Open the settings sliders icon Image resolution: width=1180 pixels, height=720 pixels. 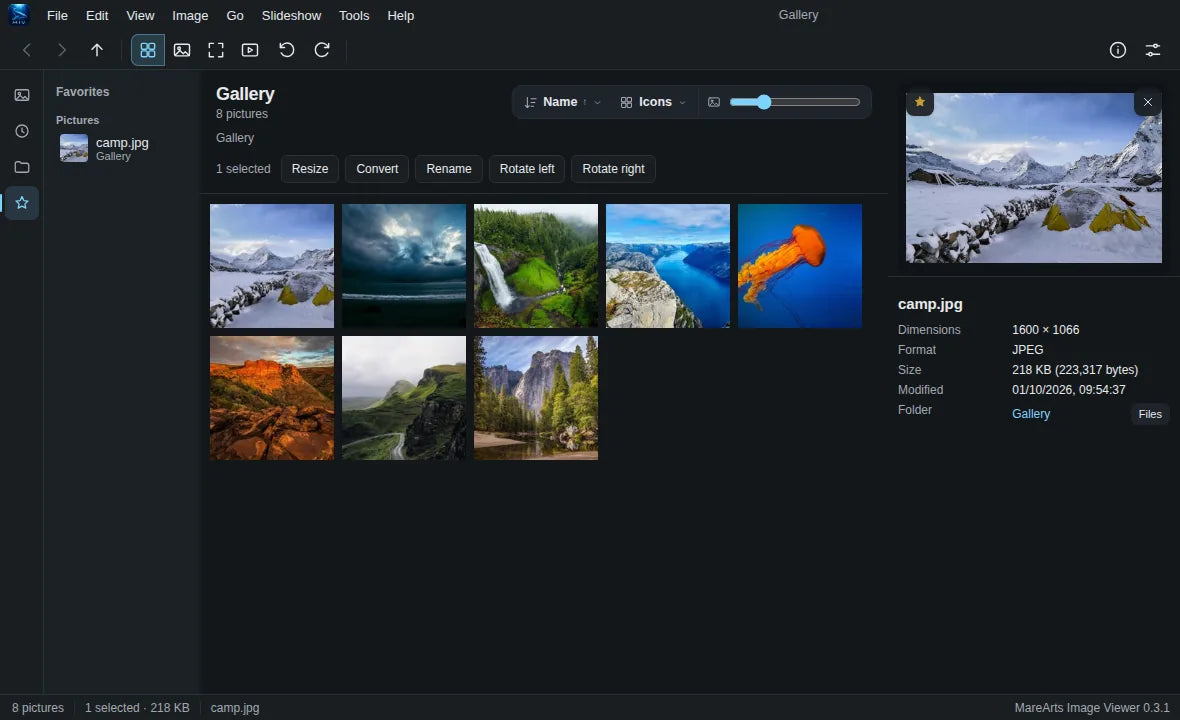pyautogui.click(x=1152, y=50)
